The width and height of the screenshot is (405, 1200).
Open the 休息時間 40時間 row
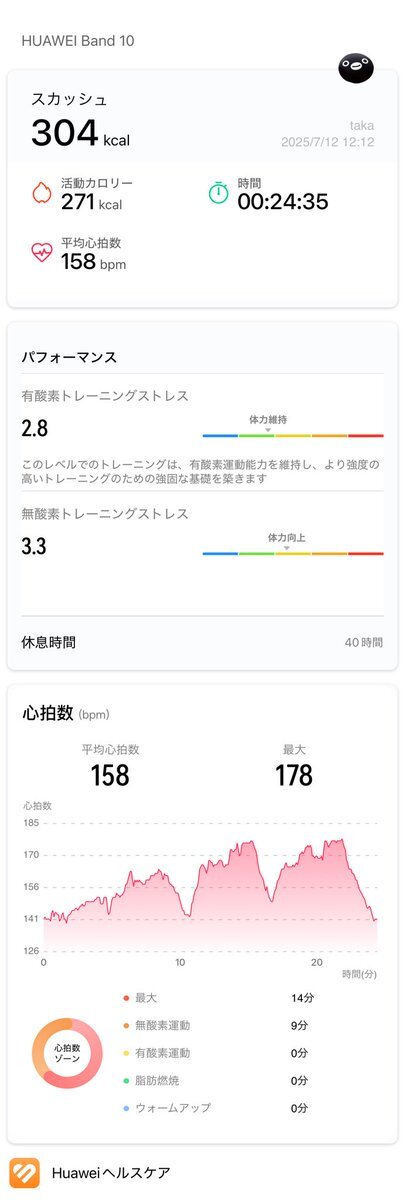tap(202, 642)
